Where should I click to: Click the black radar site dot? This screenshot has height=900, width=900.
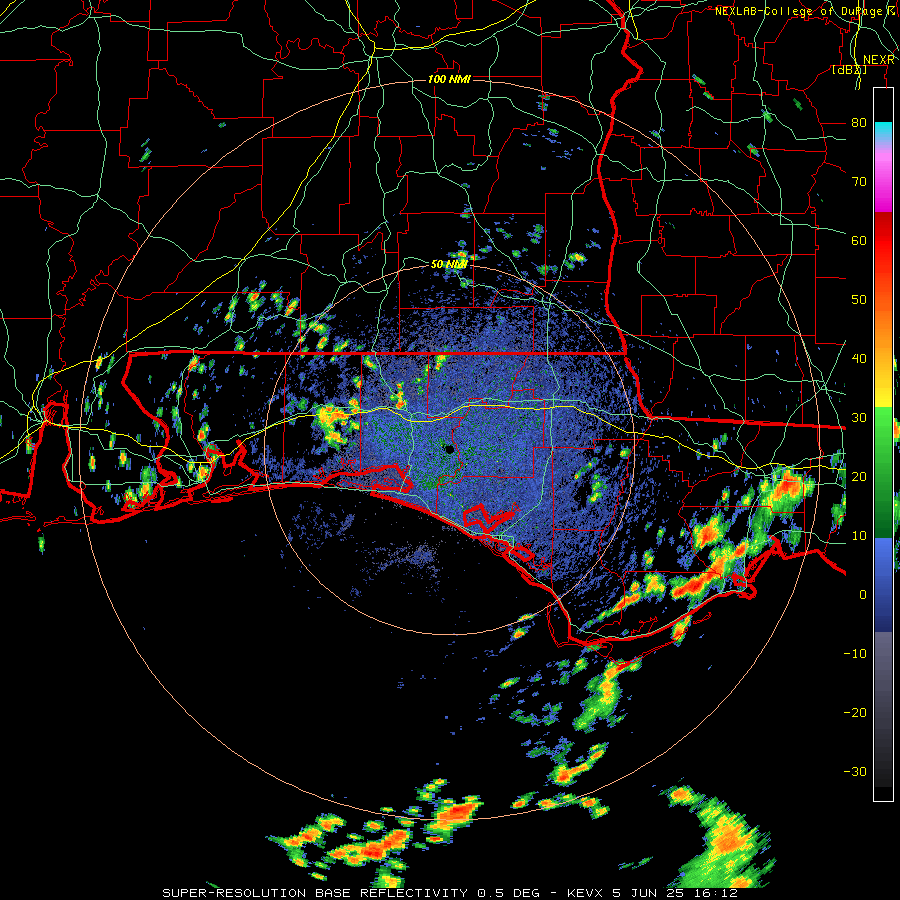coord(449,449)
